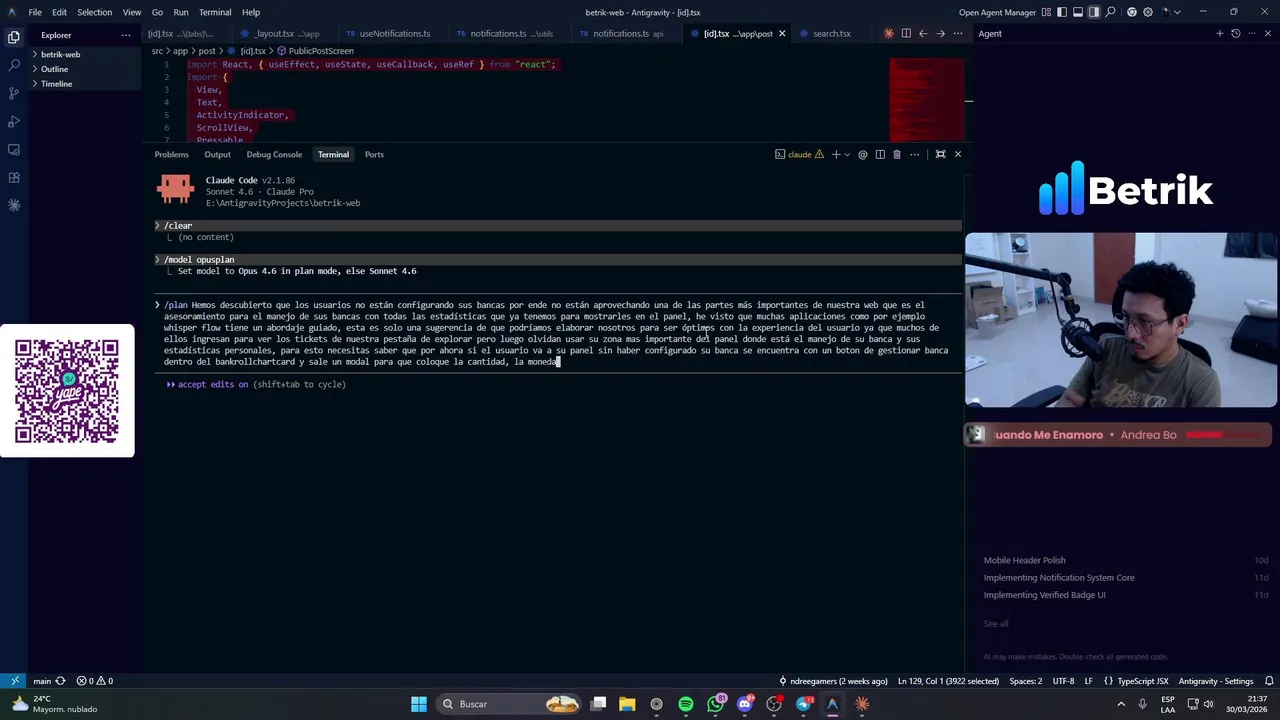Open the Source Control view
Viewport: 1280px width, 720px height.
pos(14,93)
